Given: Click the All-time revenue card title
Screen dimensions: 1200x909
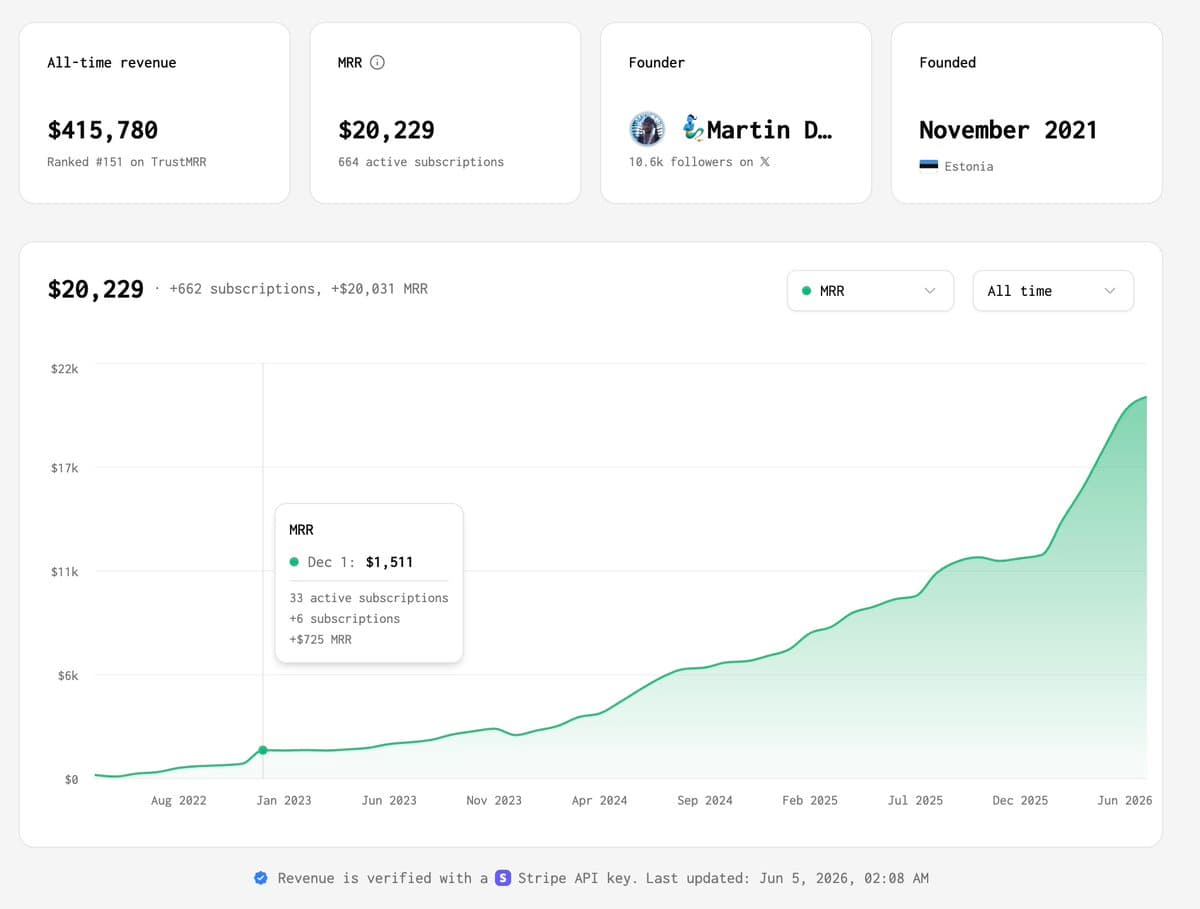Looking at the screenshot, I should (111, 62).
